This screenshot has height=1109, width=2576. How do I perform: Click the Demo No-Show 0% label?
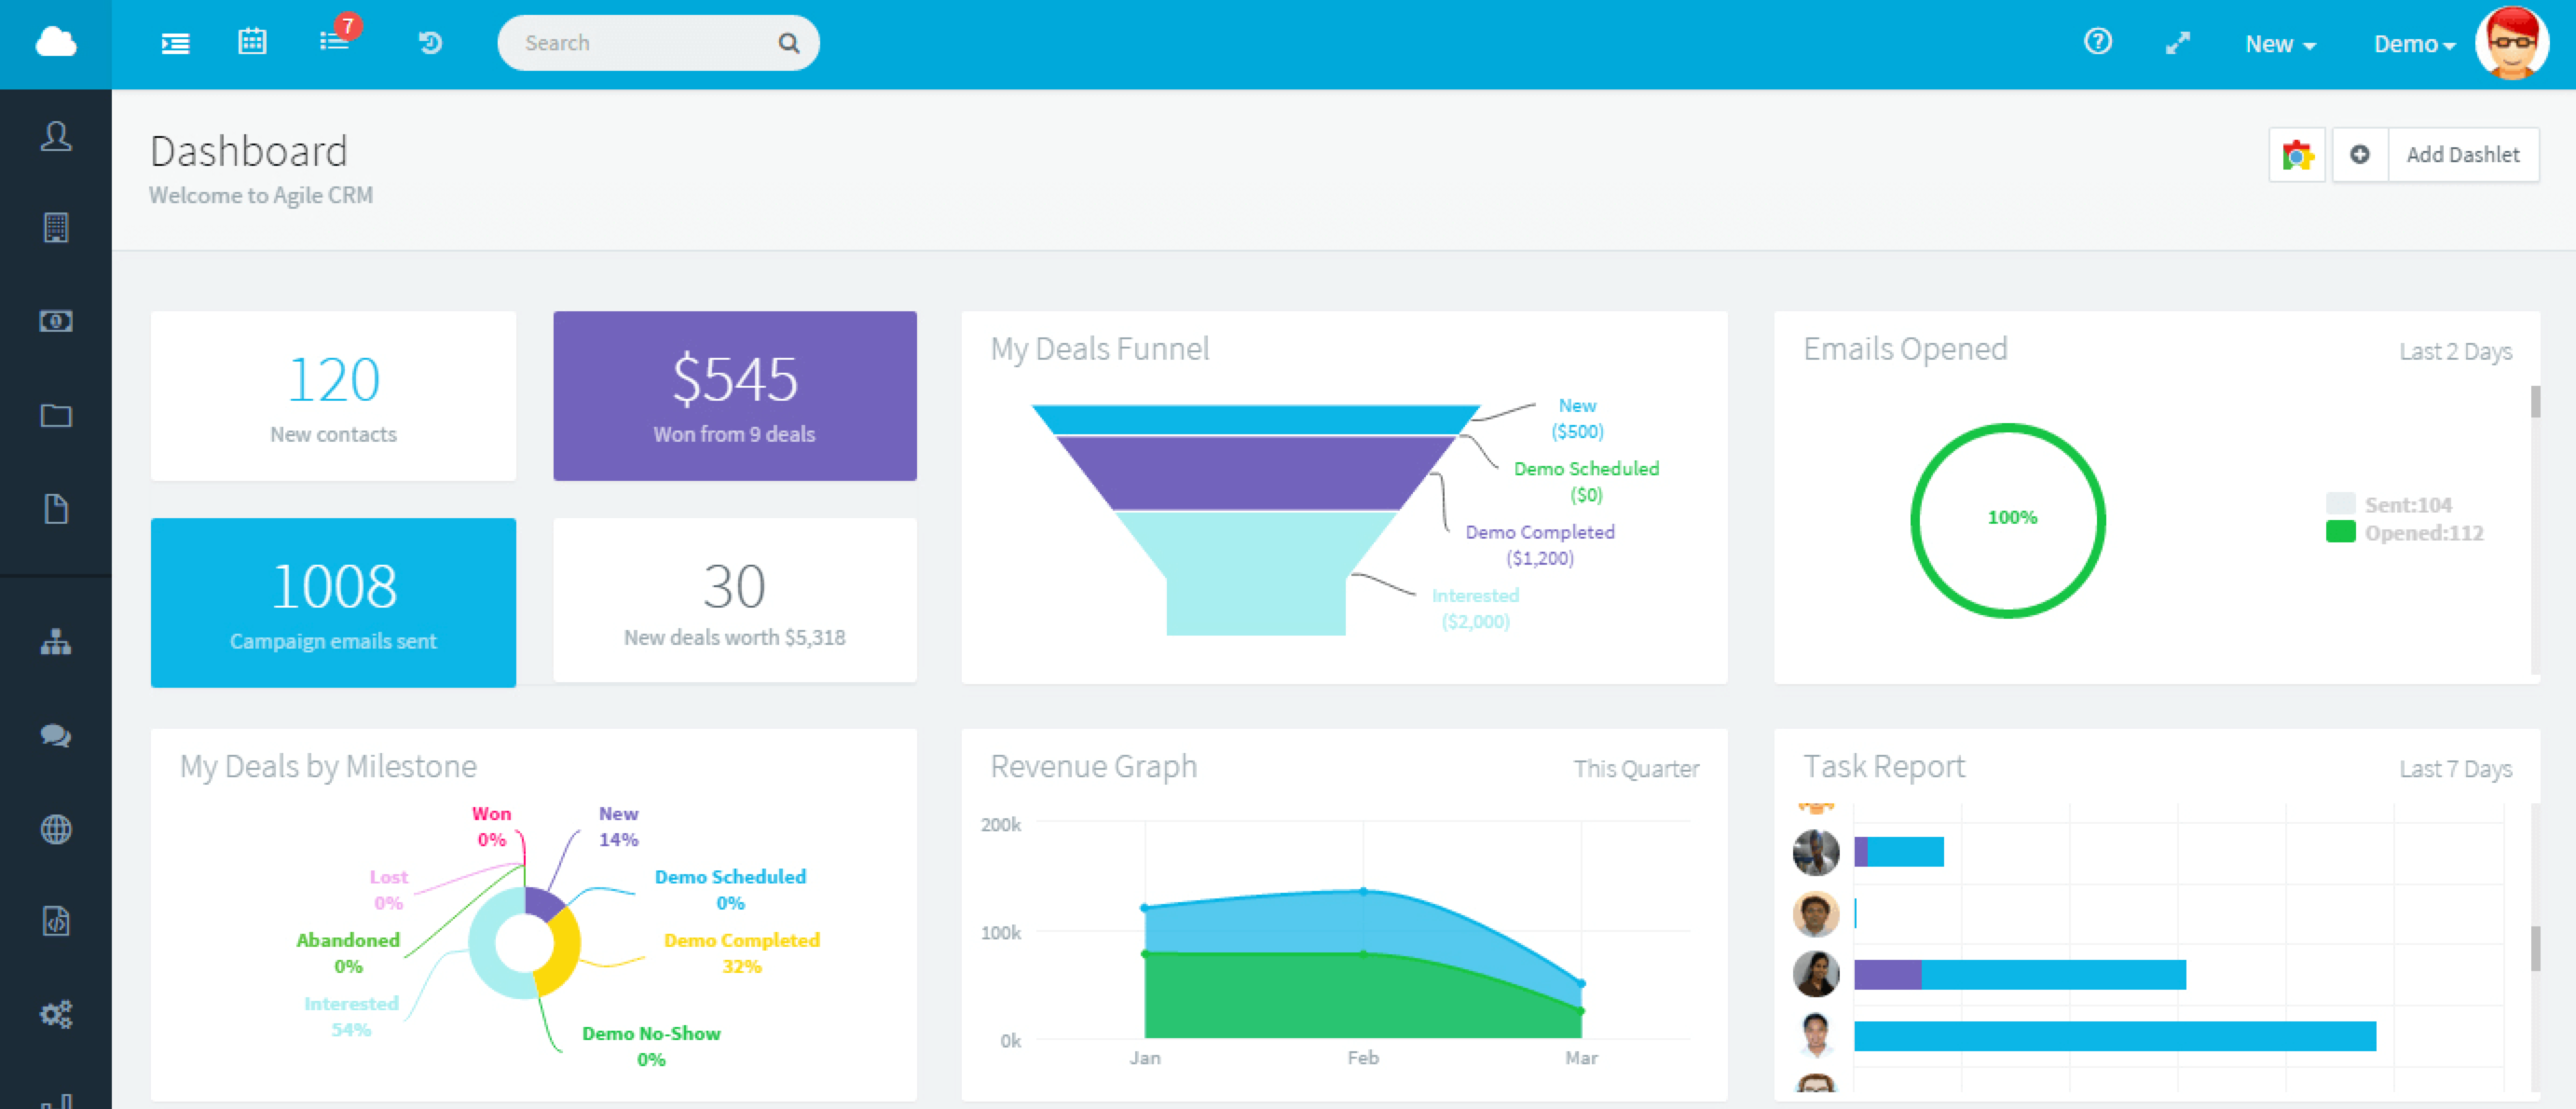tap(651, 1046)
